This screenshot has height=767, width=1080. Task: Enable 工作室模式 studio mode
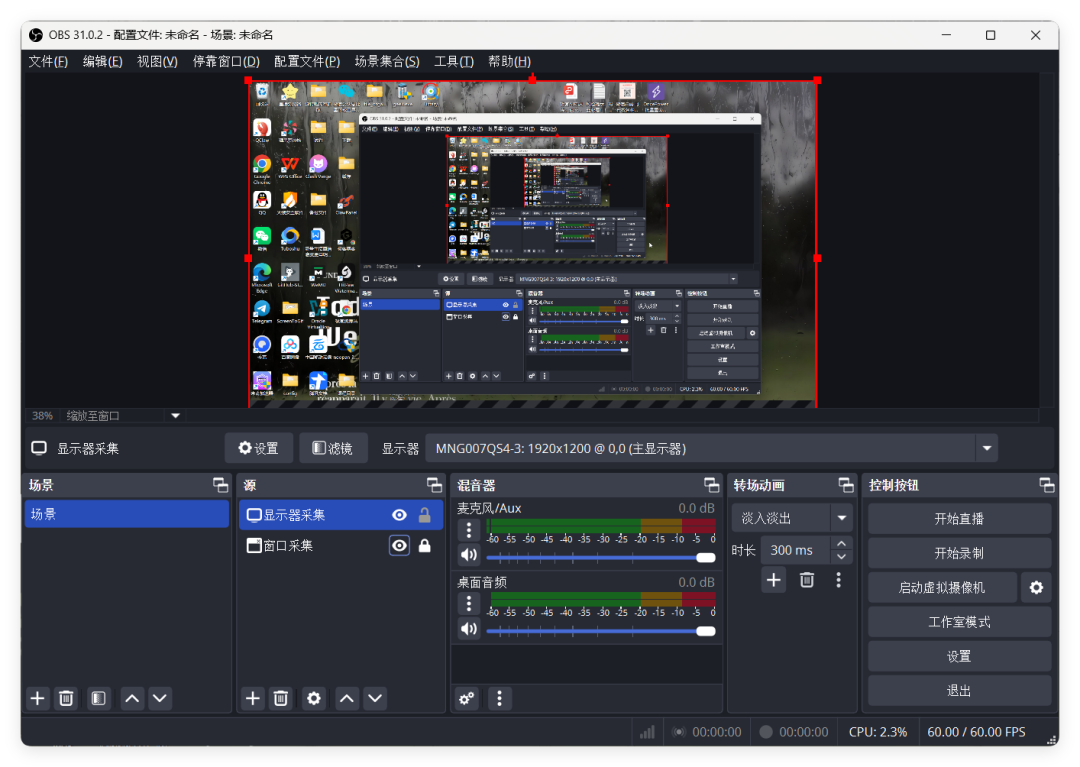[x=959, y=622]
